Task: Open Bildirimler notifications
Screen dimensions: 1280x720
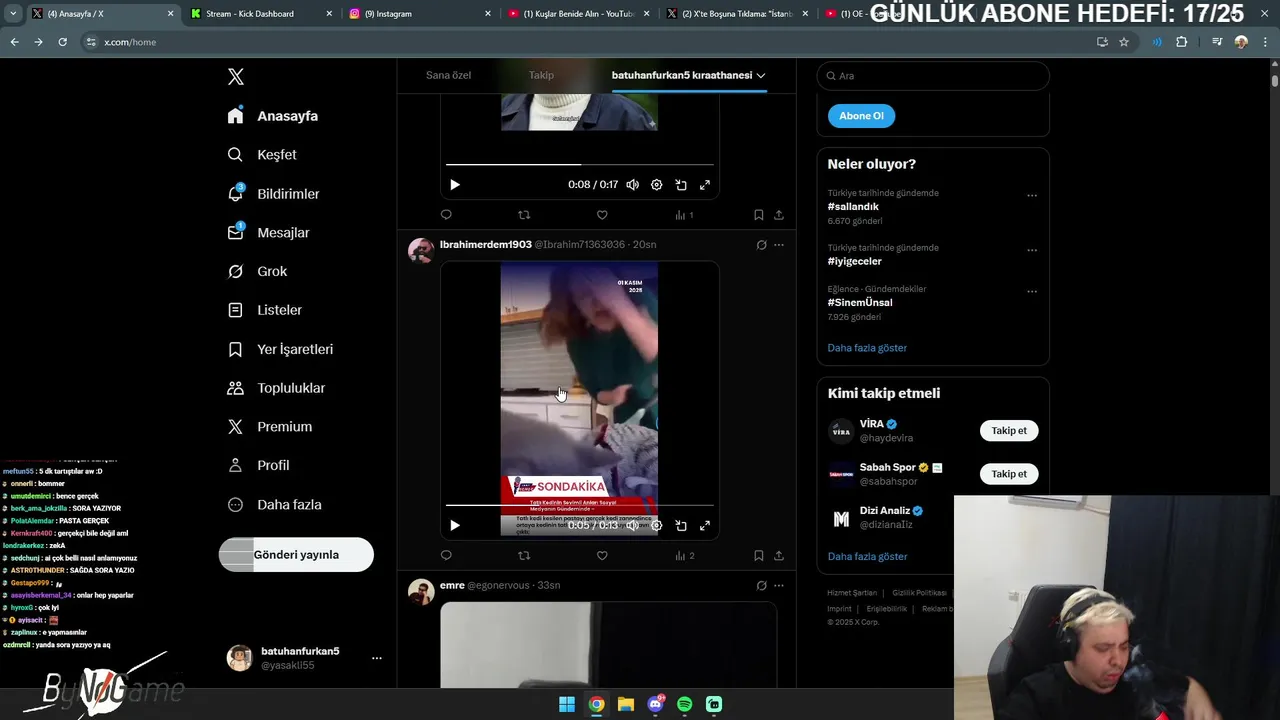Action: click(273, 193)
